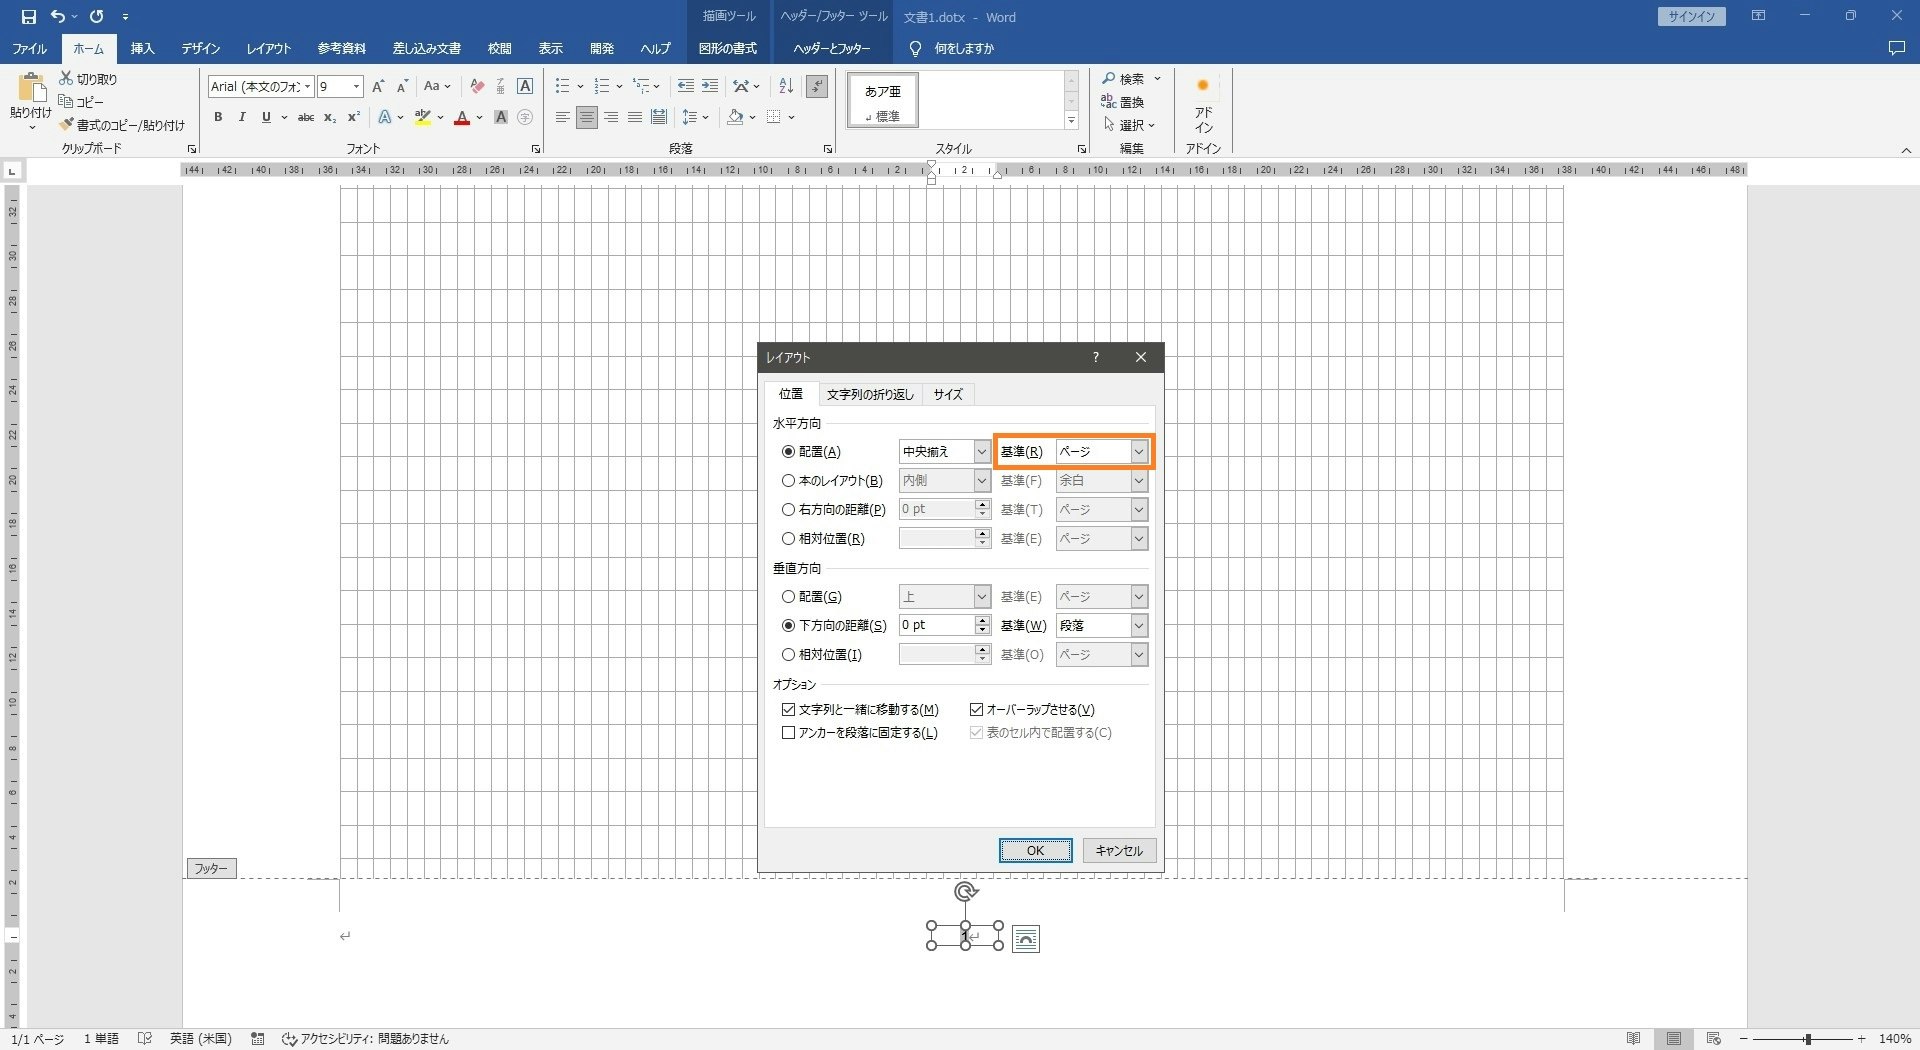Confirm the Layout dialog with OK
The width and height of the screenshot is (1920, 1050).
1035,851
